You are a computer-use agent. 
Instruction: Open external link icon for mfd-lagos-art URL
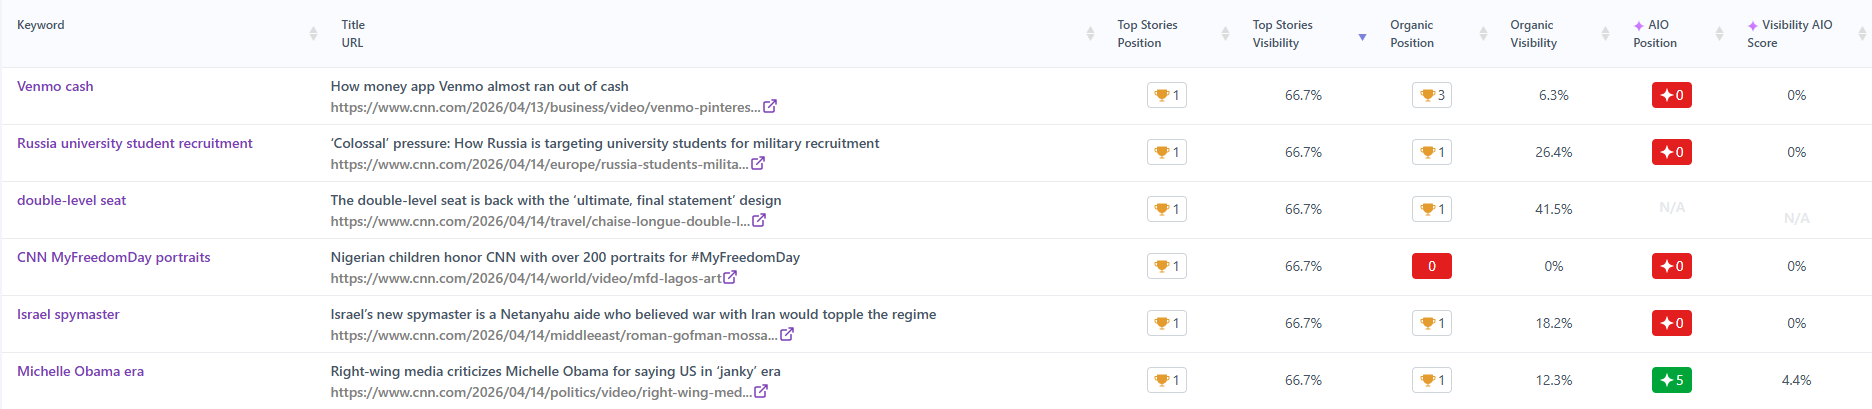point(730,277)
